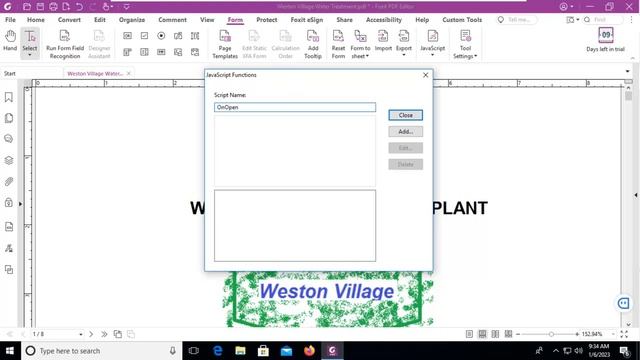Go to next page arrow

pyautogui.click(x=91, y=334)
